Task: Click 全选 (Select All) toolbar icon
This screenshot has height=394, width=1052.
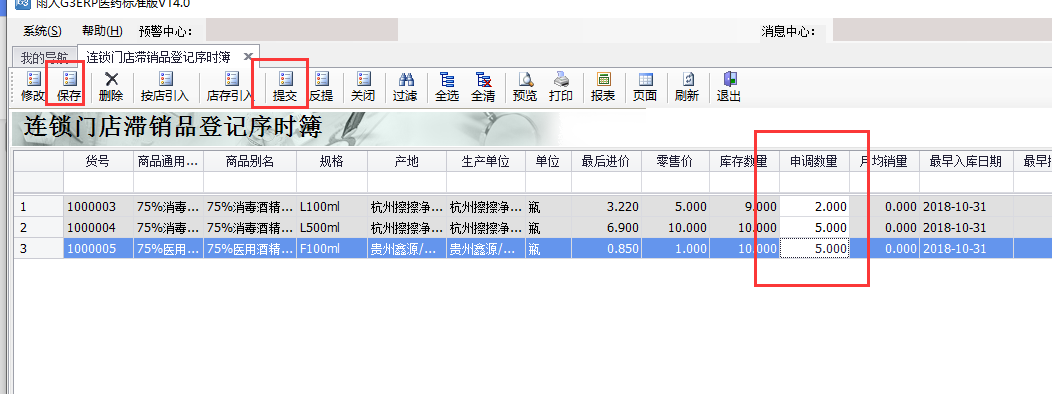Action: tap(447, 87)
